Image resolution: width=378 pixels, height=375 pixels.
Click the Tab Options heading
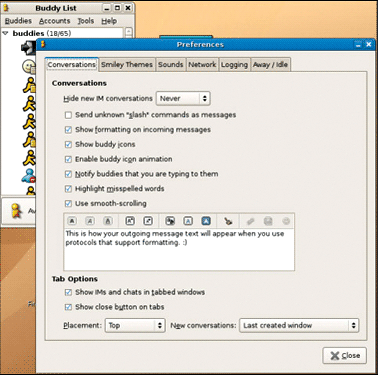tap(75, 279)
